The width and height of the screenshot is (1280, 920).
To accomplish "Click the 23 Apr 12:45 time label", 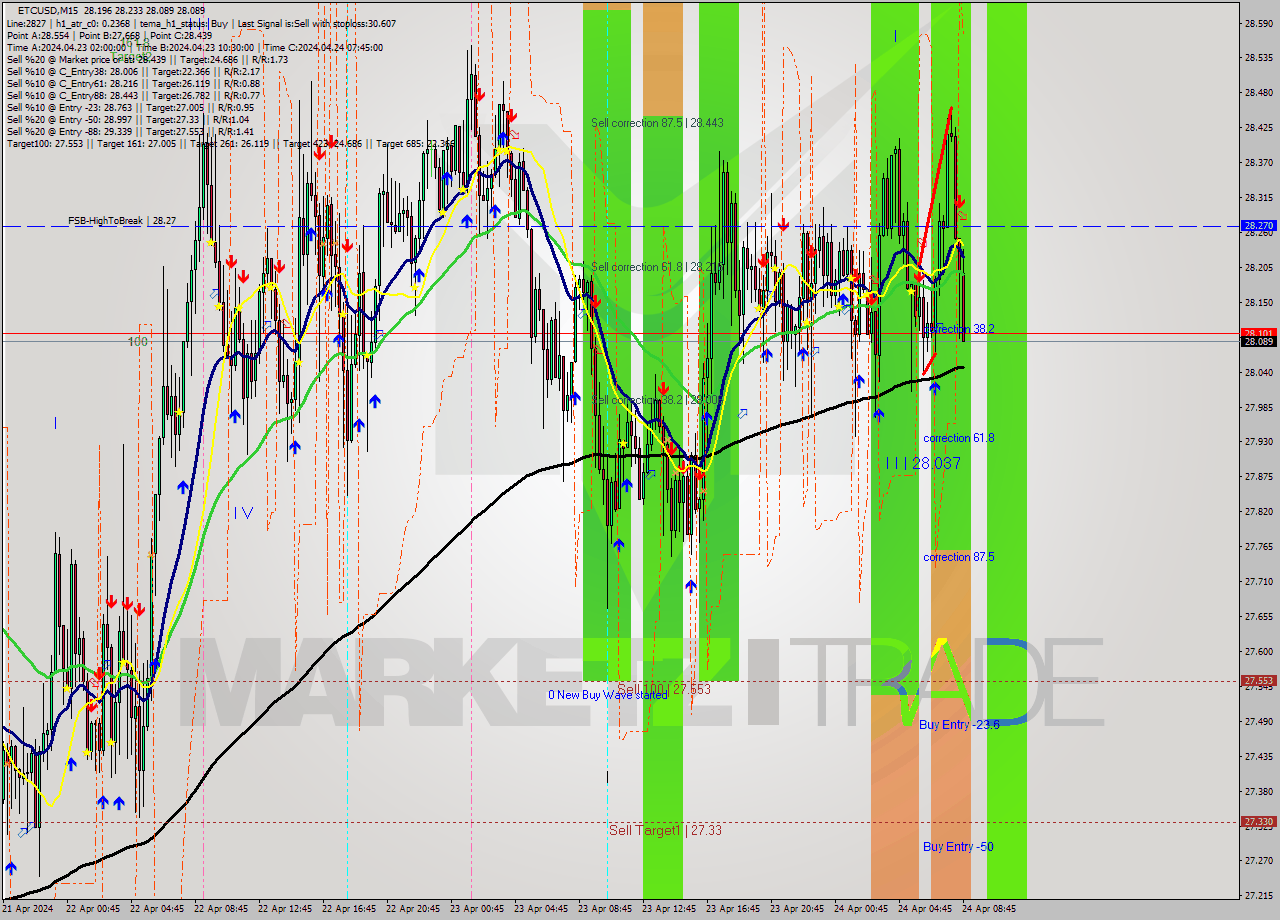I will [x=668, y=909].
